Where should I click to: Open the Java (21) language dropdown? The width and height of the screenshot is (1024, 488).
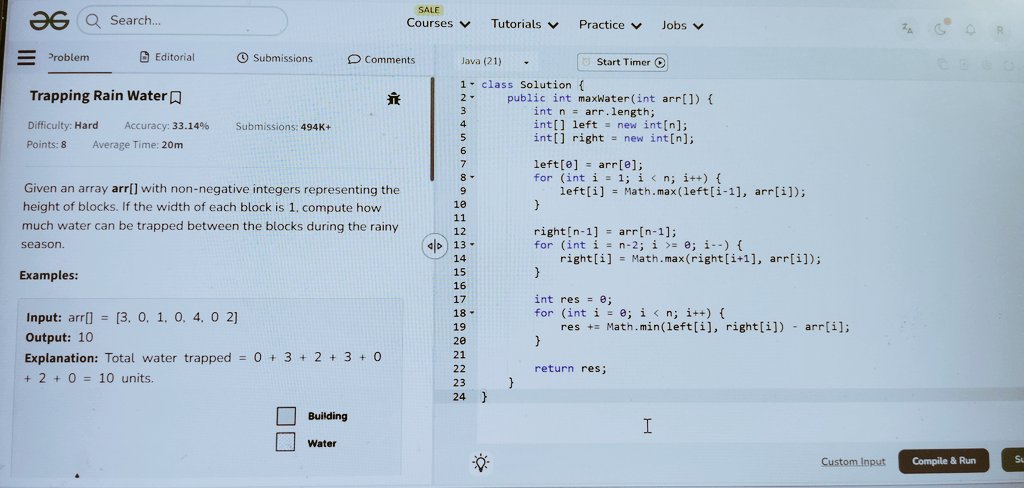click(x=495, y=61)
